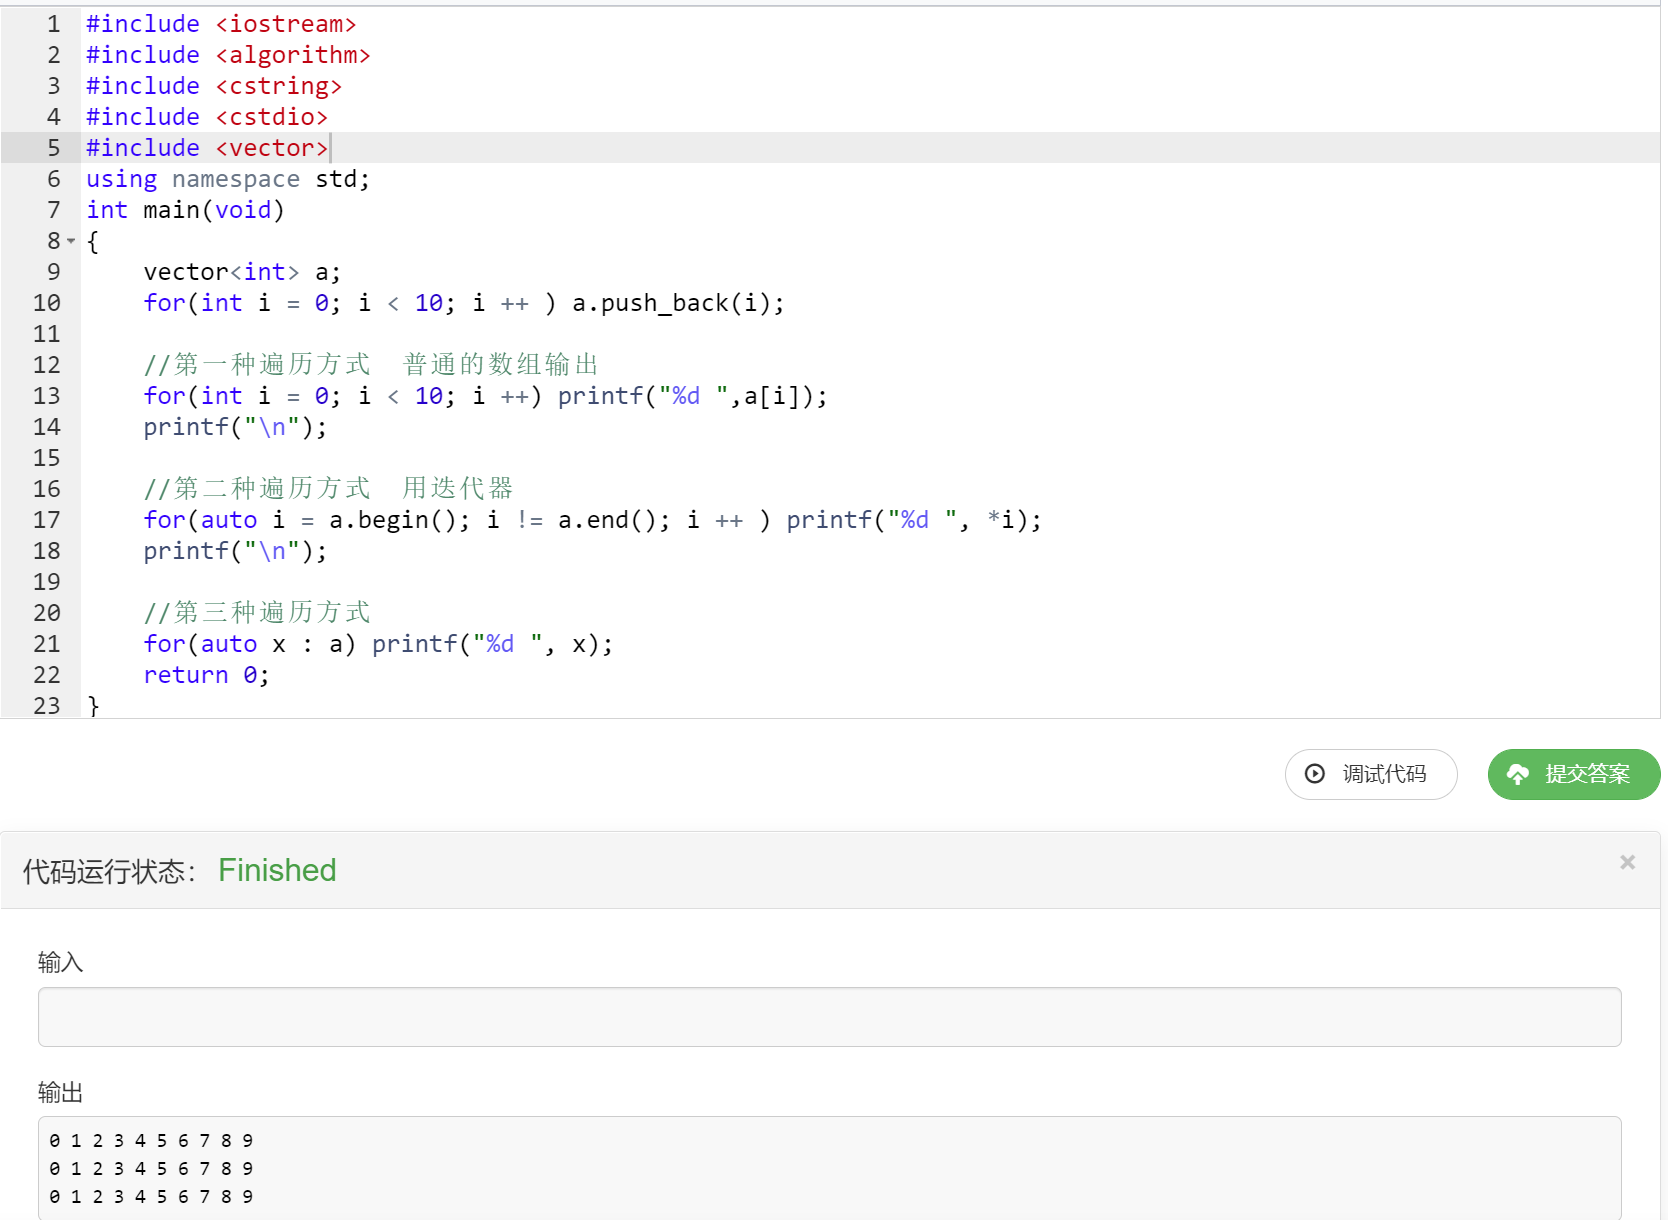The height and width of the screenshot is (1220, 1668).
Task: Click on '#include <algorithm>' on line 2
Action: pos(228,55)
